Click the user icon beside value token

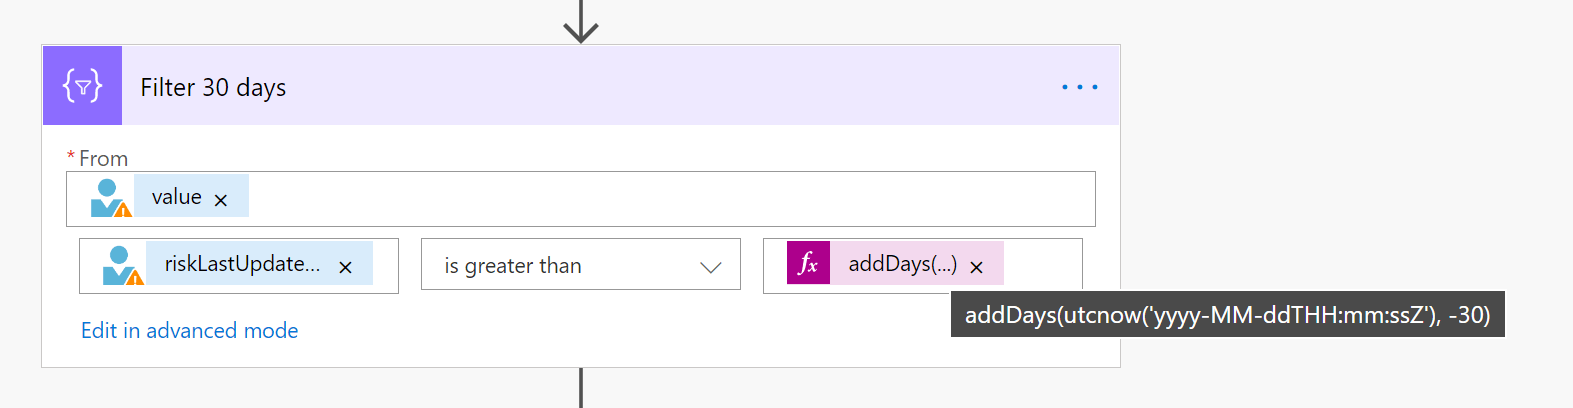(x=110, y=197)
